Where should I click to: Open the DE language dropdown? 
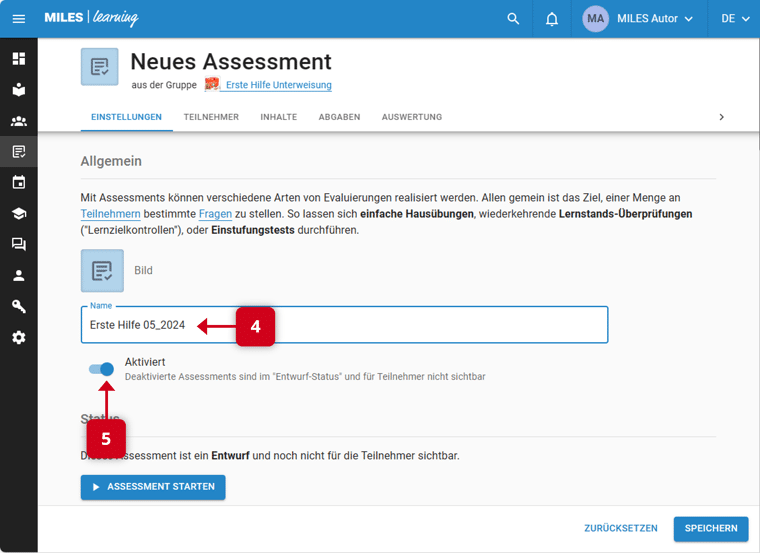point(735,19)
